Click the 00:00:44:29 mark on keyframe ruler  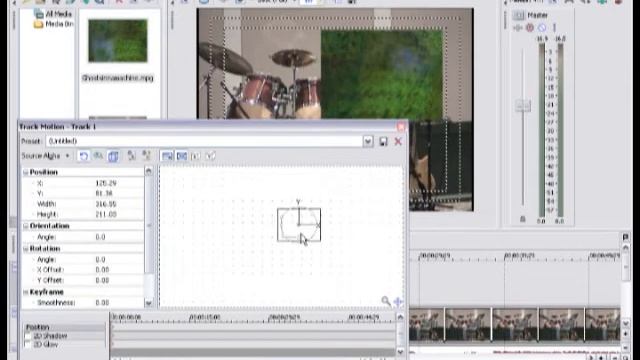(x=363, y=317)
